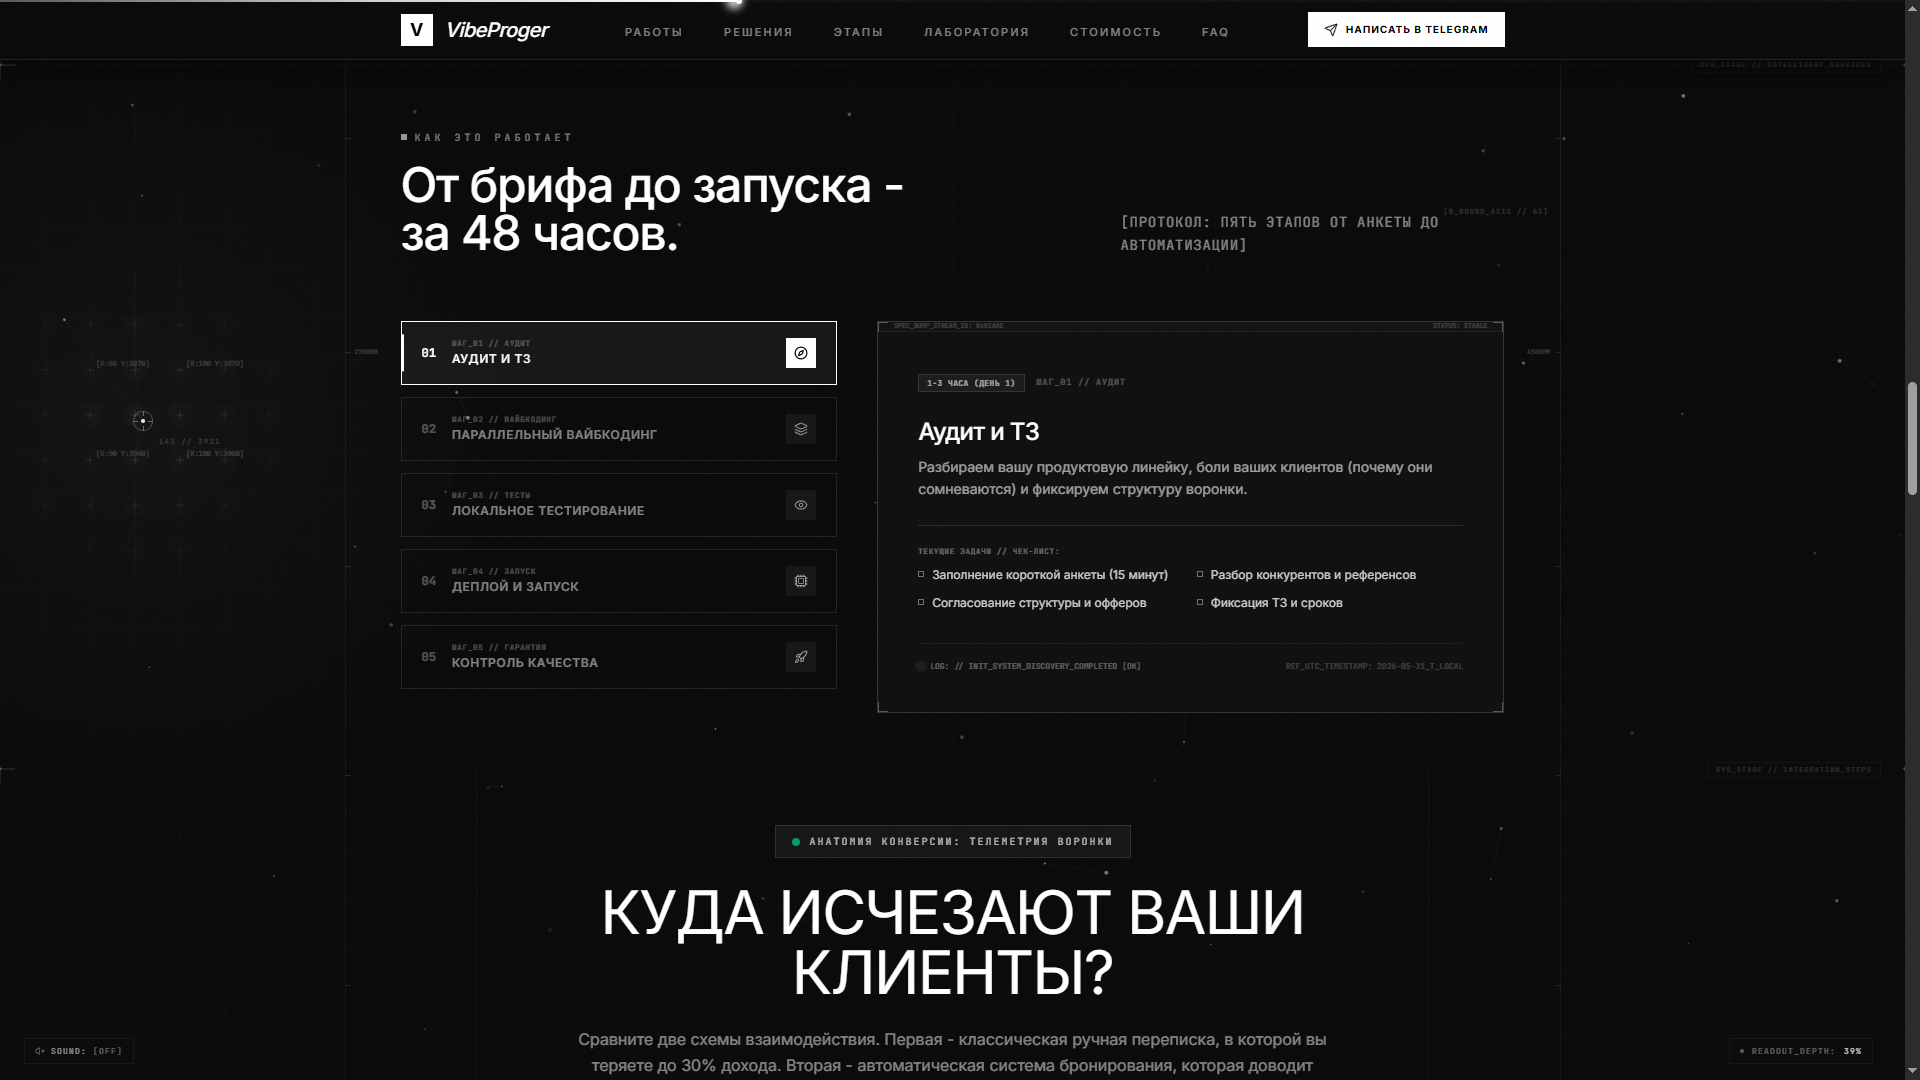Image resolution: width=1920 pixels, height=1080 pixels.
Task: Click checklist box for Фиксация ТЗ и сроков
Action: point(1200,602)
